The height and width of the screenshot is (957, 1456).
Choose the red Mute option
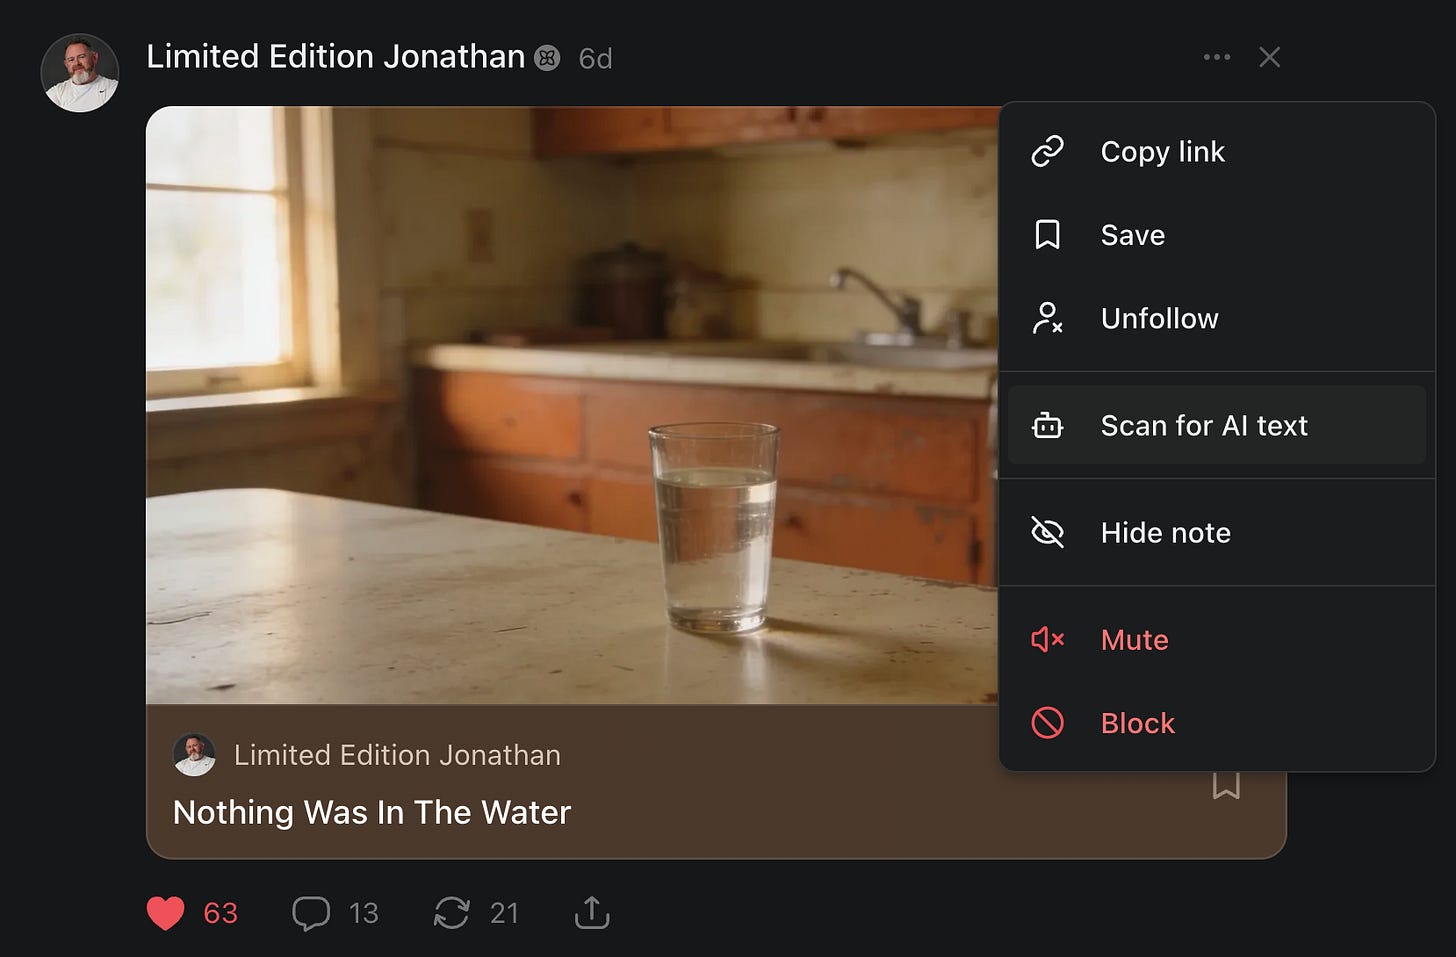(1217, 639)
